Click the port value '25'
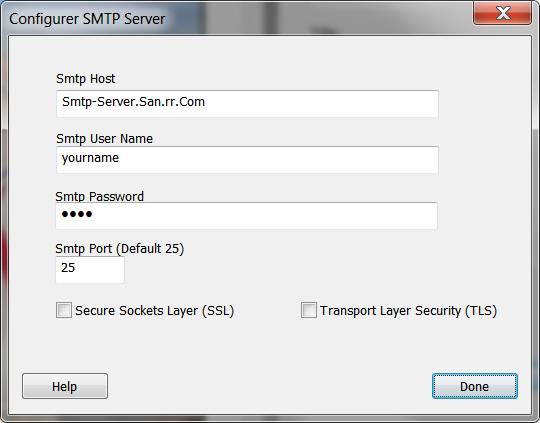540x423 pixels. [x=68, y=268]
